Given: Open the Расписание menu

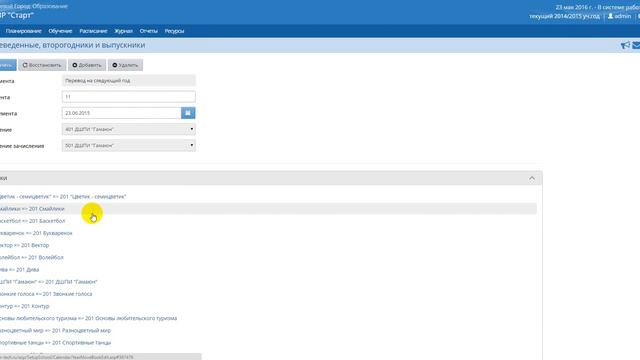Looking at the screenshot, I should tap(93, 31).
